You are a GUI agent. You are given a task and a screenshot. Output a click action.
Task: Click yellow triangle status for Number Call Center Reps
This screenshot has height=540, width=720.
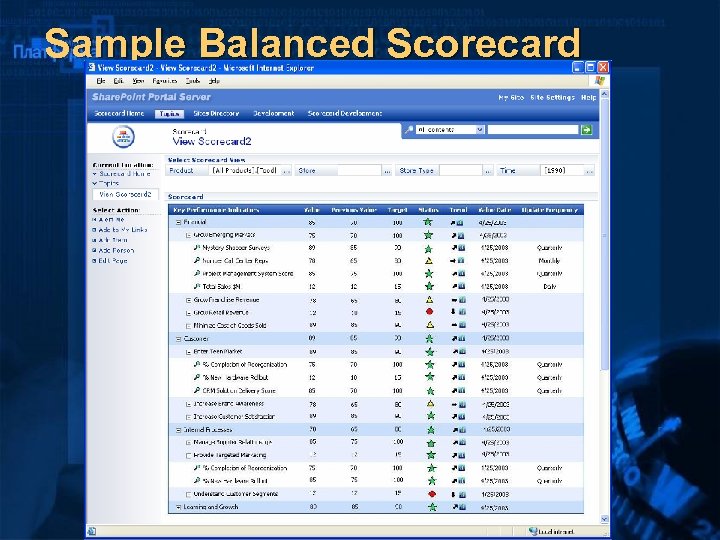(x=428, y=261)
